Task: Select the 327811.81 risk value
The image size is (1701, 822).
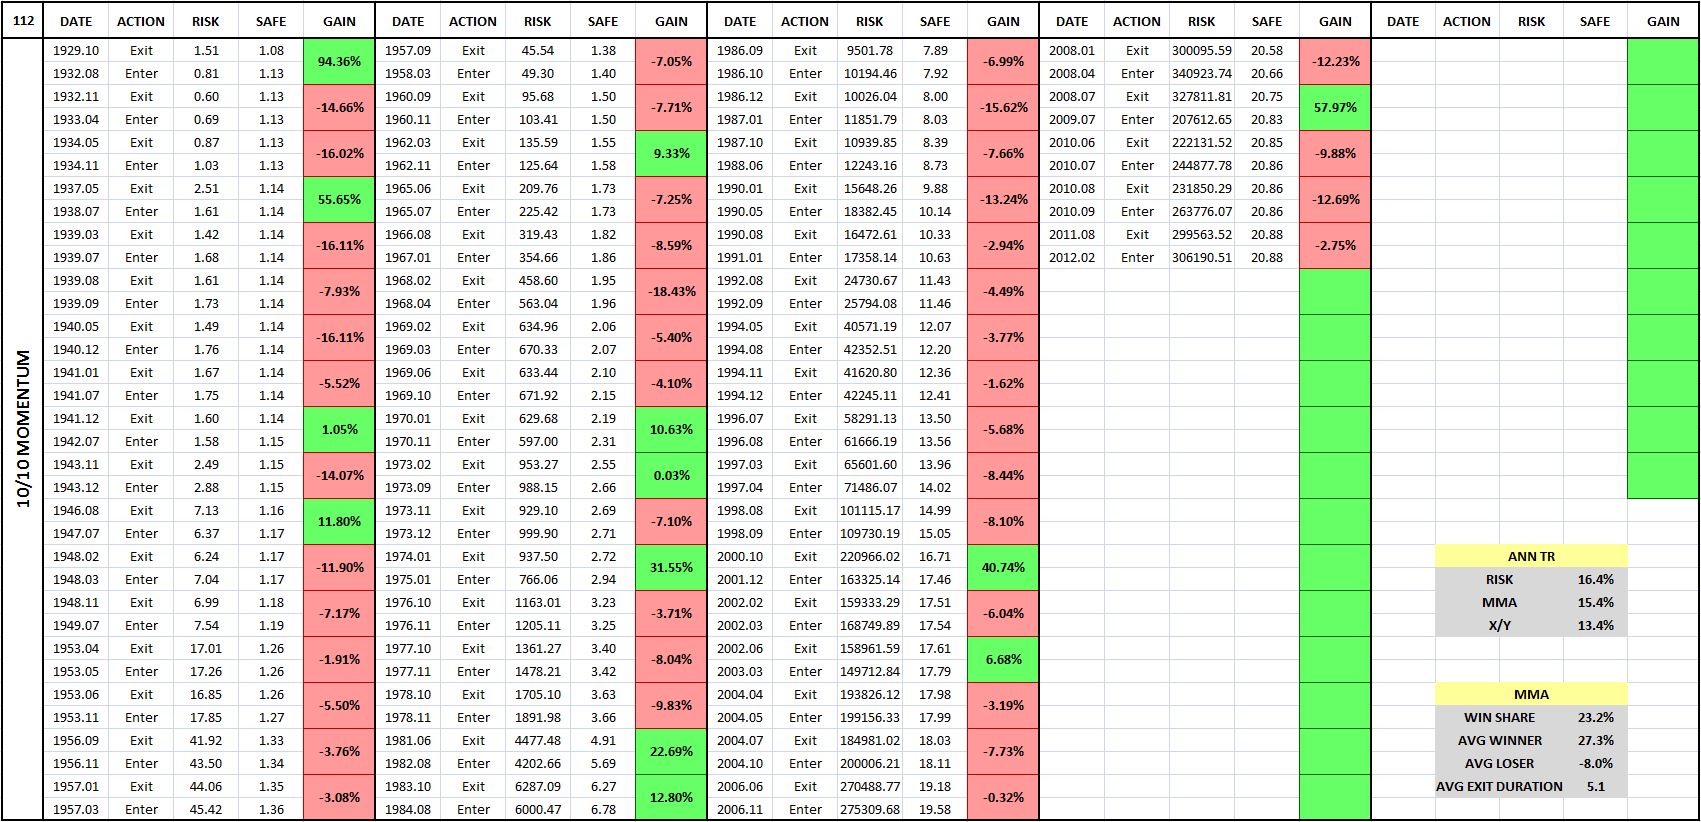Action: tap(1202, 97)
